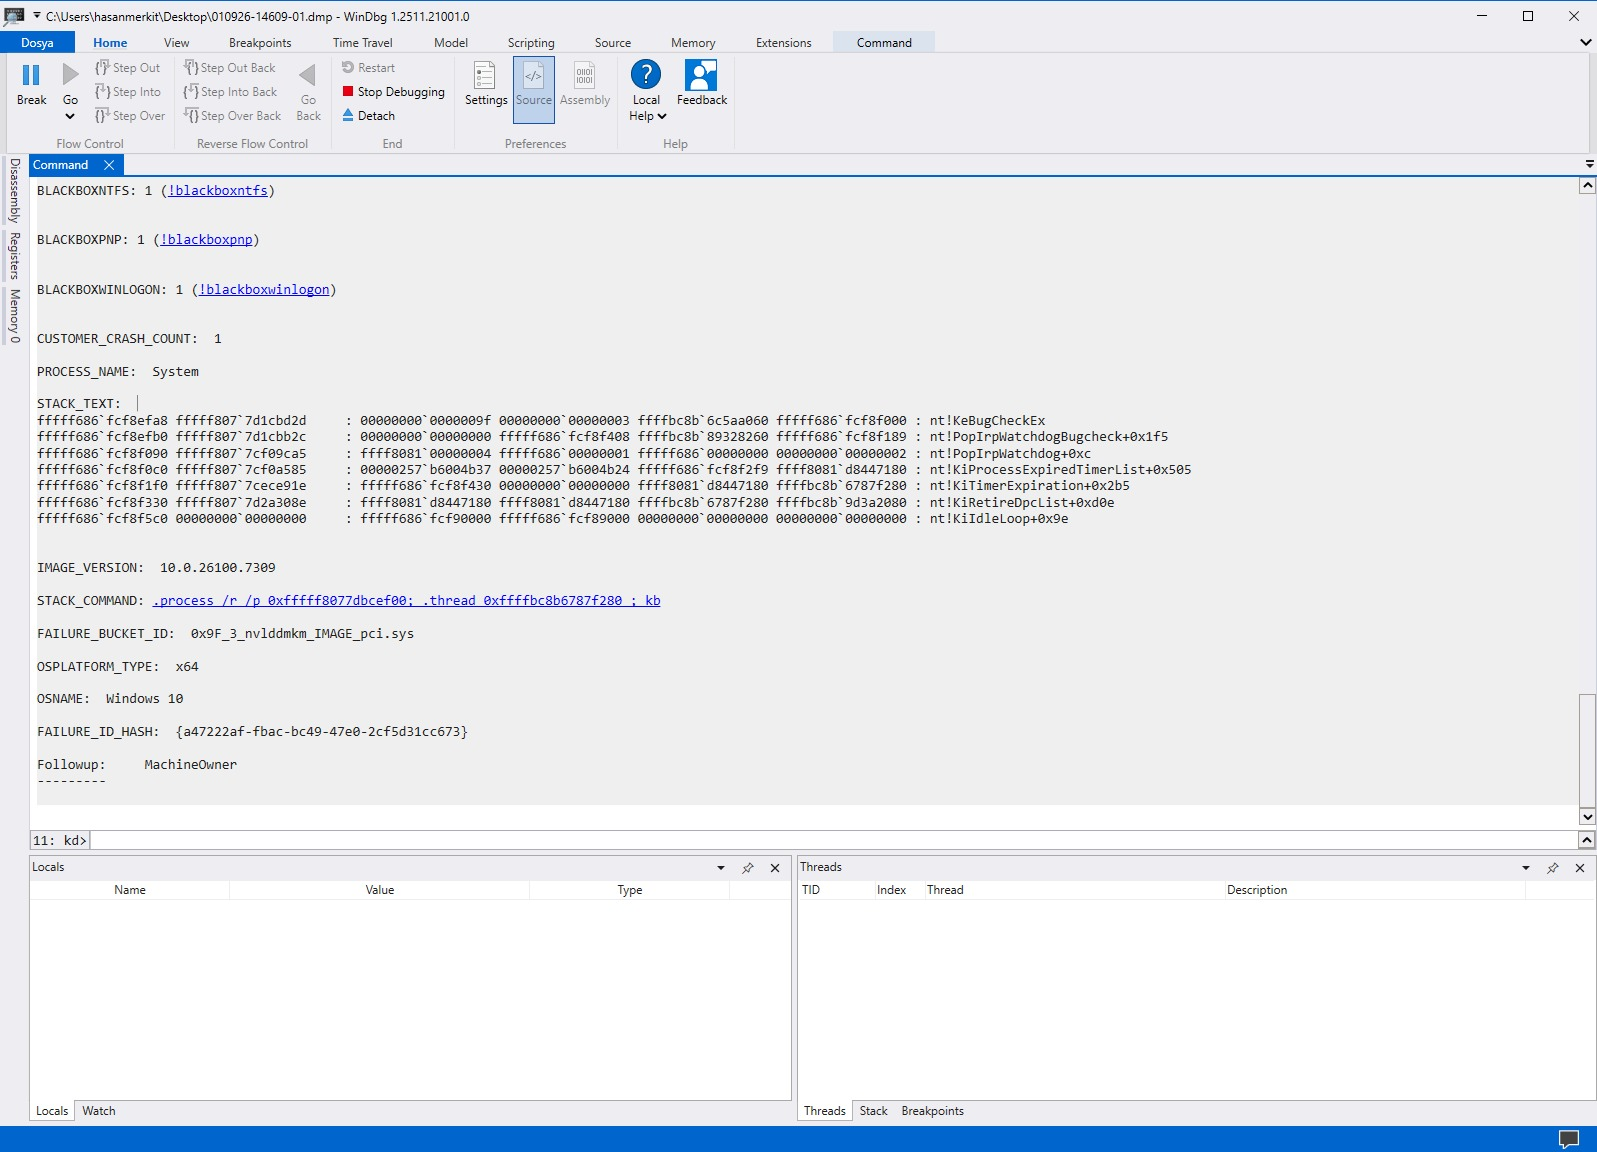Switch to the Time Travel tab
1597x1152 pixels.
(362, 43)
